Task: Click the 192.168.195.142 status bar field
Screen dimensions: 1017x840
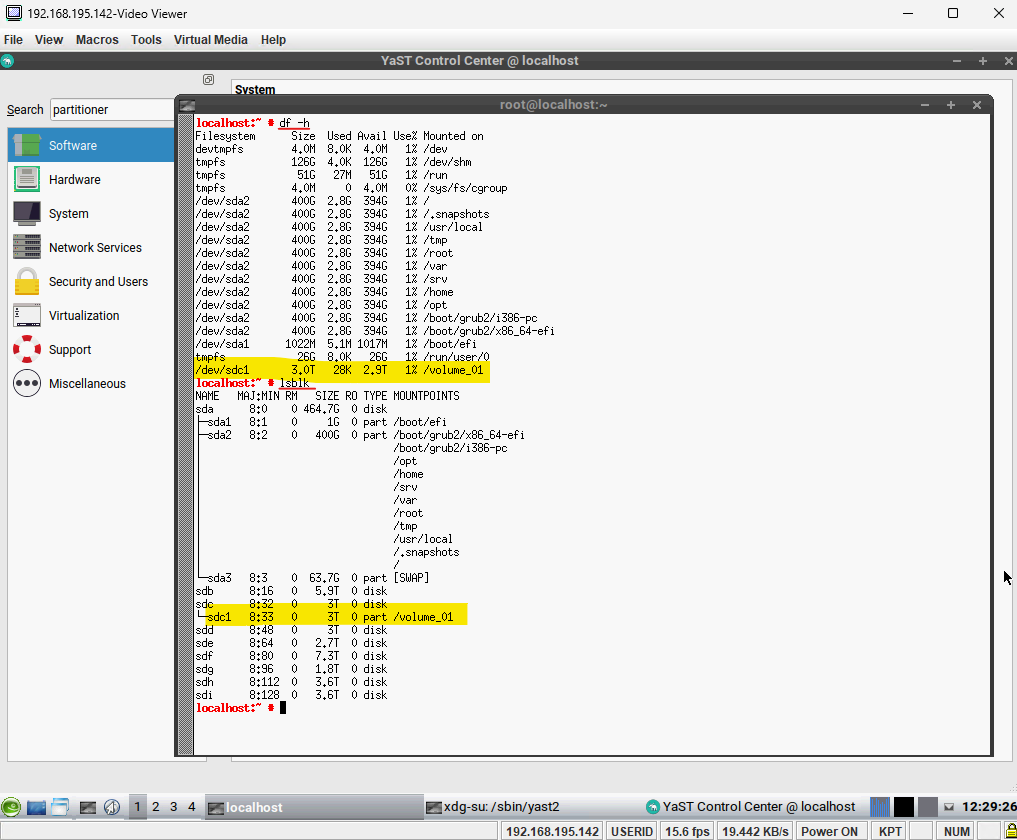Action: coord(553,832)
